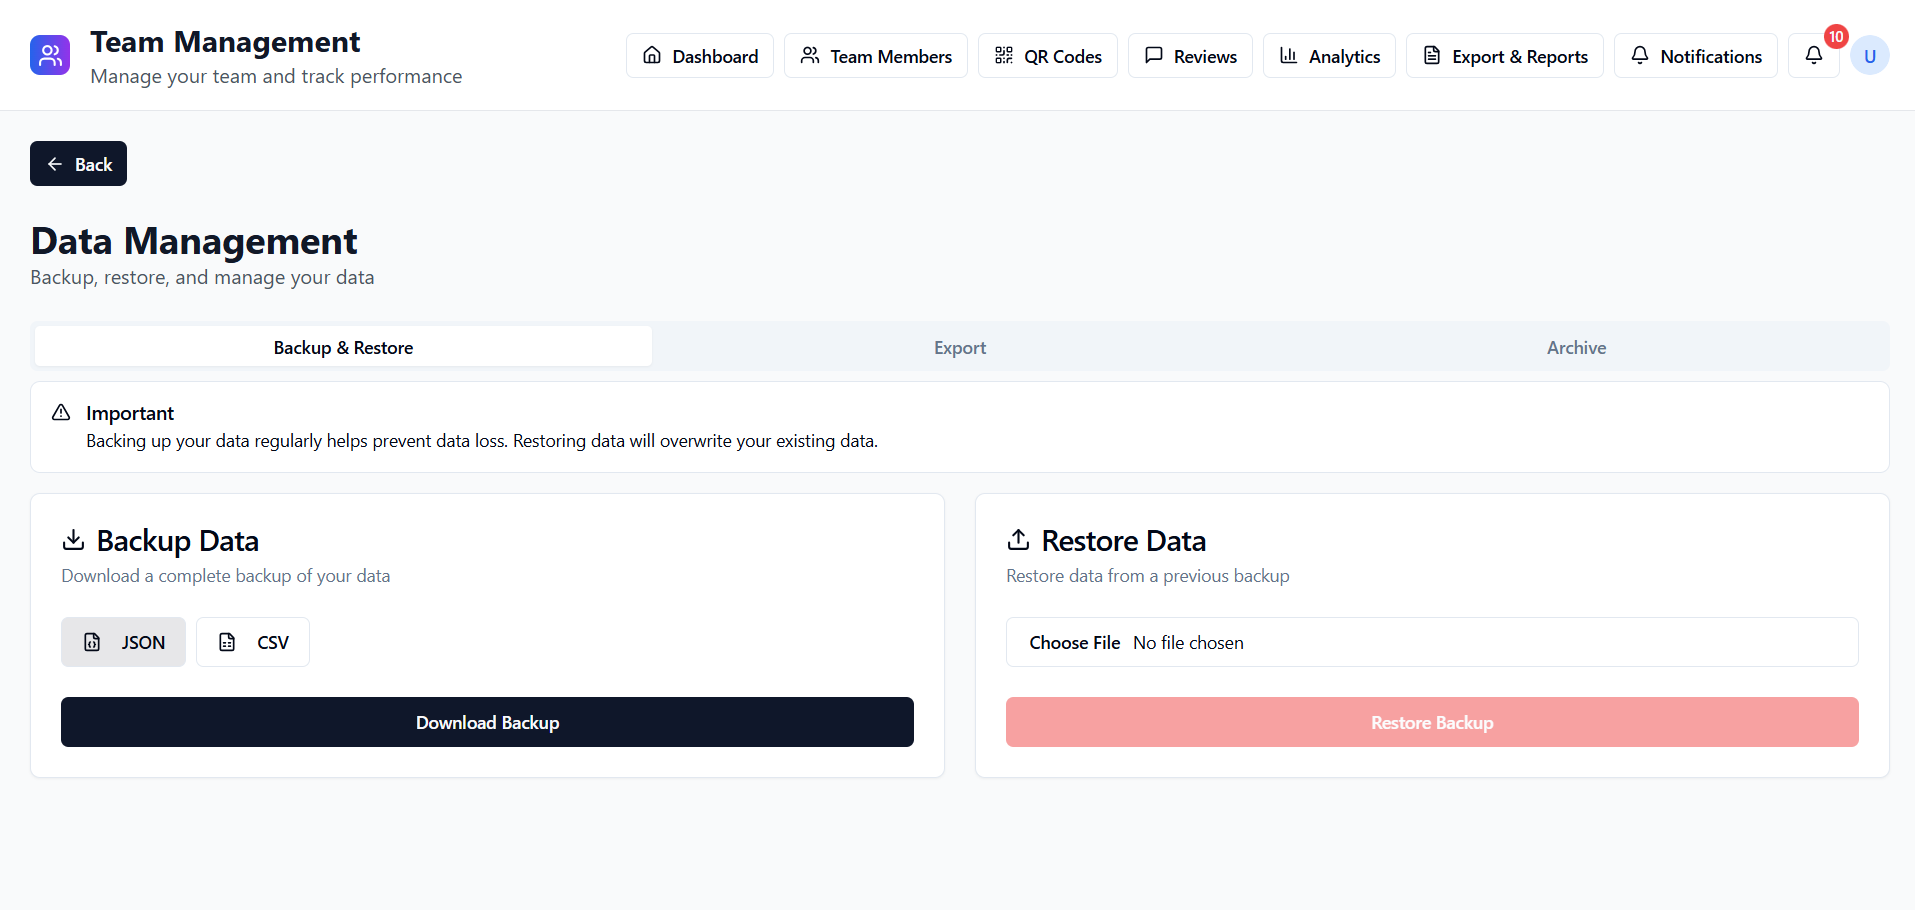Click the Team Members people icon

(811, 56)
